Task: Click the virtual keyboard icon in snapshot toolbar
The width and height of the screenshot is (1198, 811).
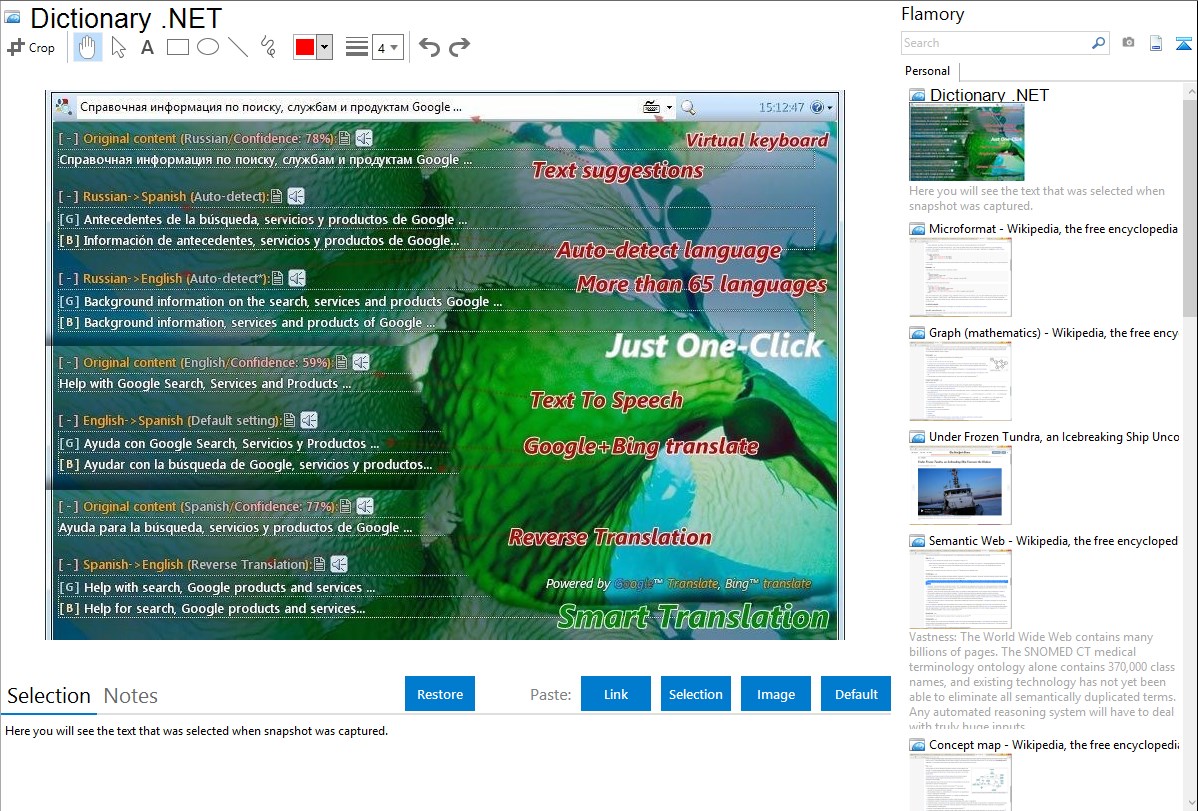Action: [651, 107]
